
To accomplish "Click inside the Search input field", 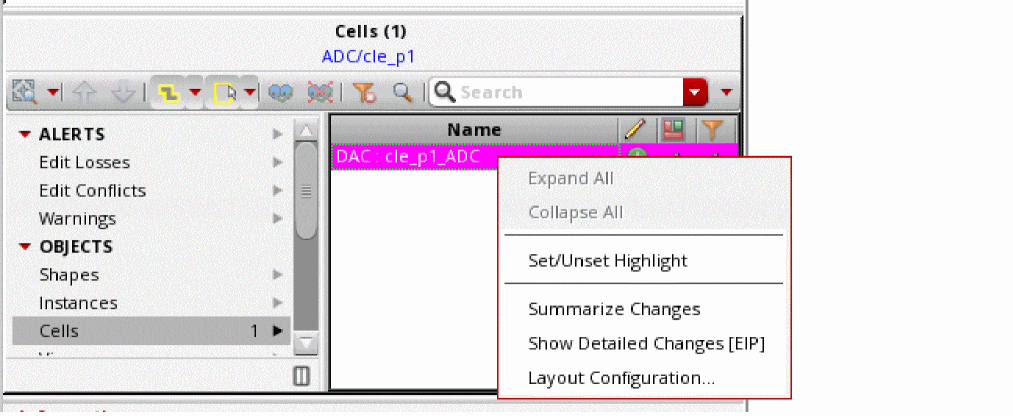I will 569,92.
